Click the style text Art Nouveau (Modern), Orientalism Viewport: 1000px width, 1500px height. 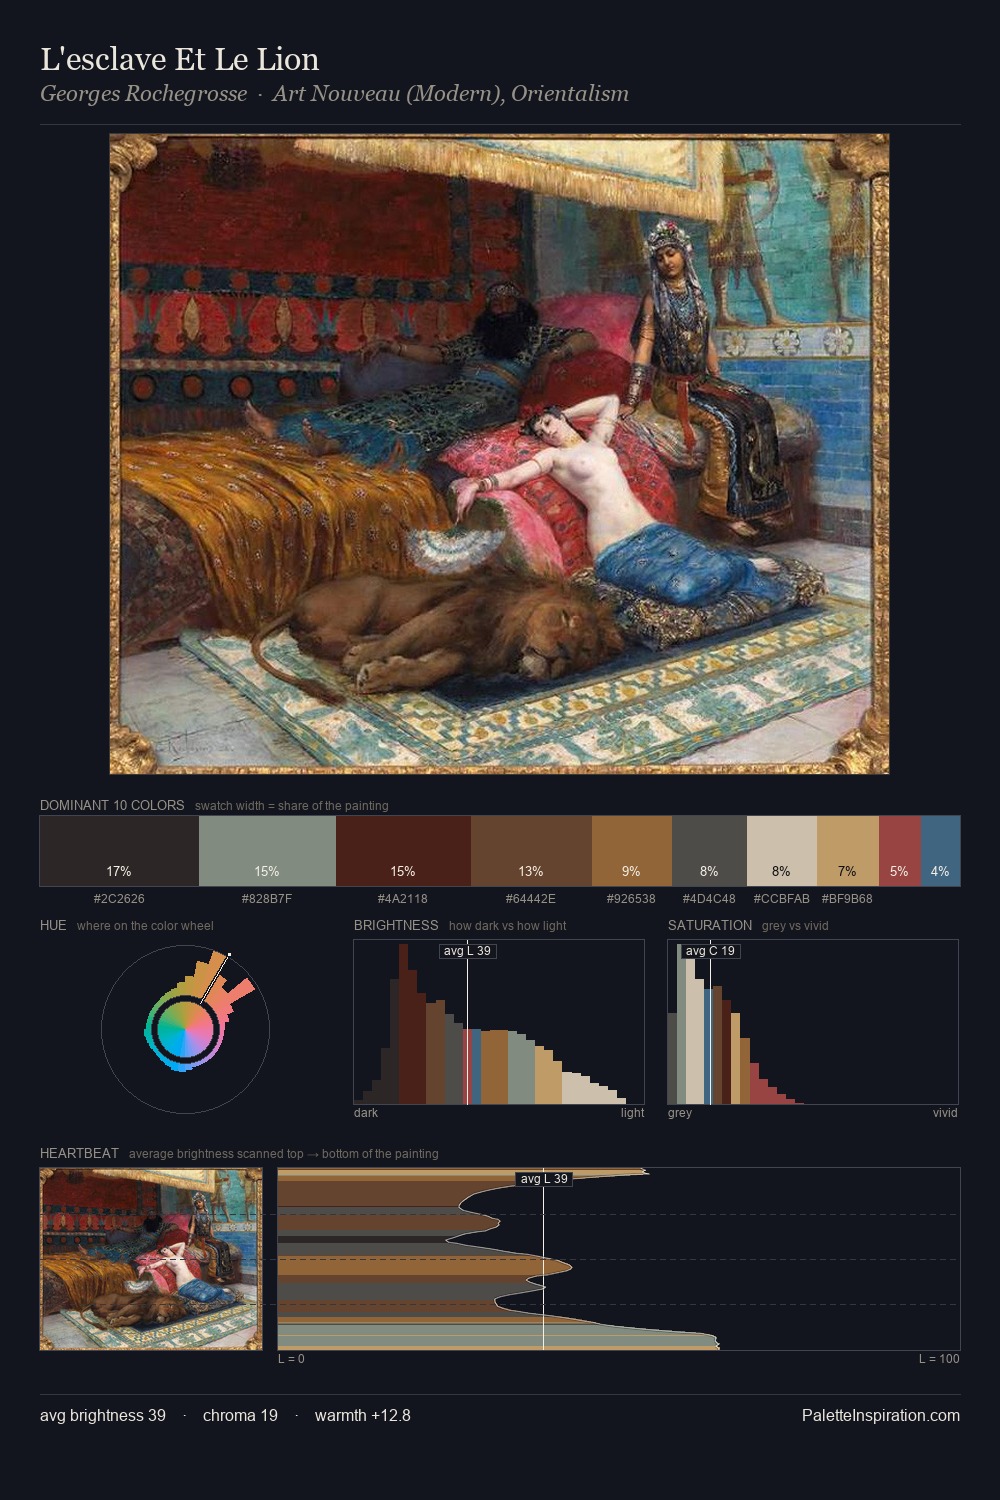pyautogui.click(x=450, y=94)
